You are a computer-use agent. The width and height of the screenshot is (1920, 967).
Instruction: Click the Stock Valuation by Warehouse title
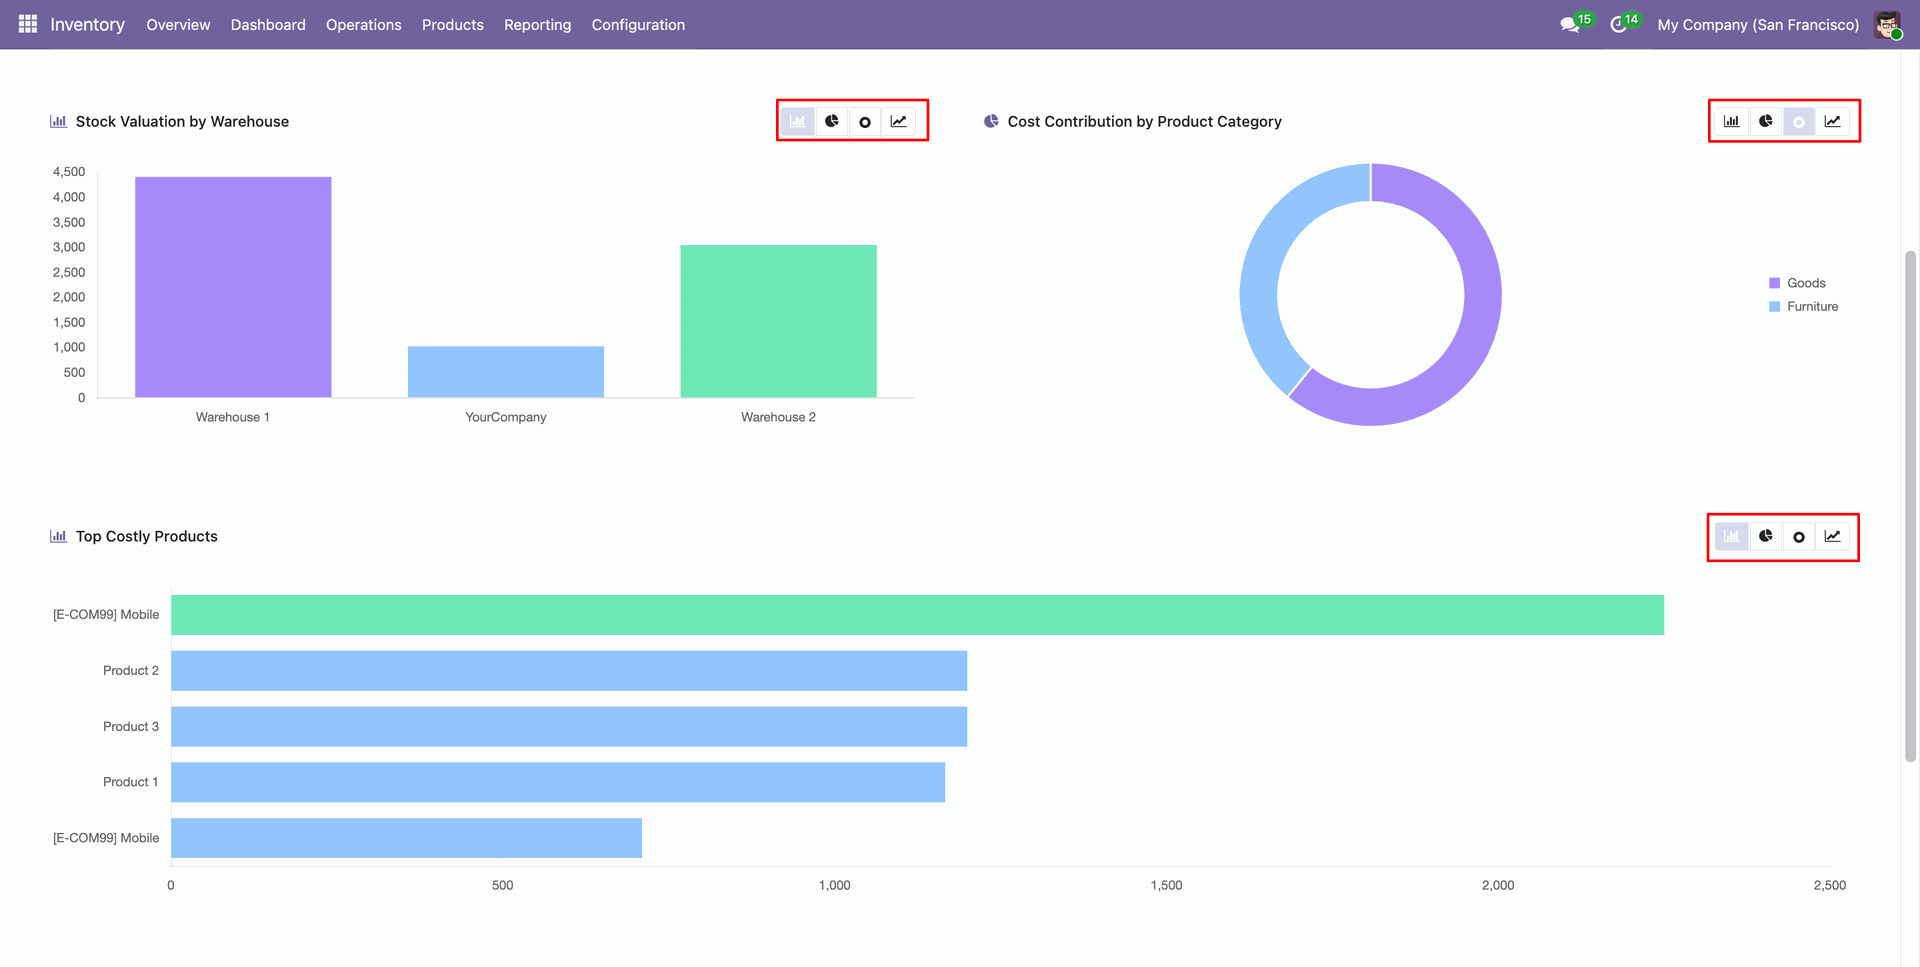(x=182, y=122)
